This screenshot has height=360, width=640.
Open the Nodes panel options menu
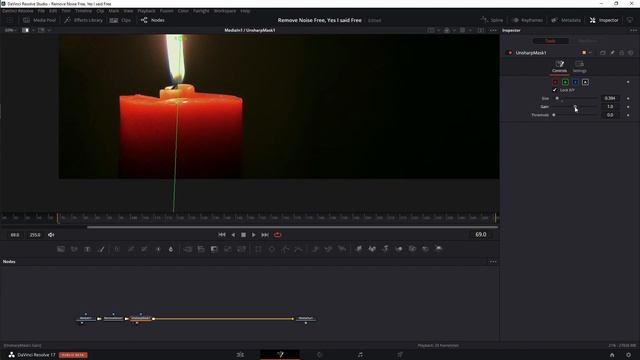[x=493, y=262]
